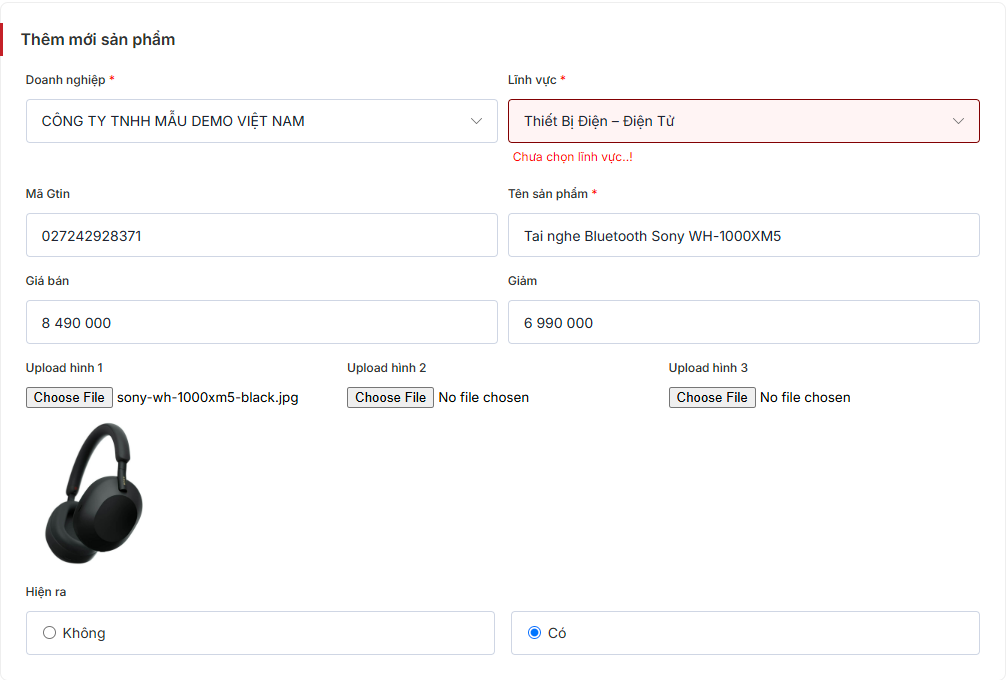Click the Mã Gtin label

(x=47, y=194)
